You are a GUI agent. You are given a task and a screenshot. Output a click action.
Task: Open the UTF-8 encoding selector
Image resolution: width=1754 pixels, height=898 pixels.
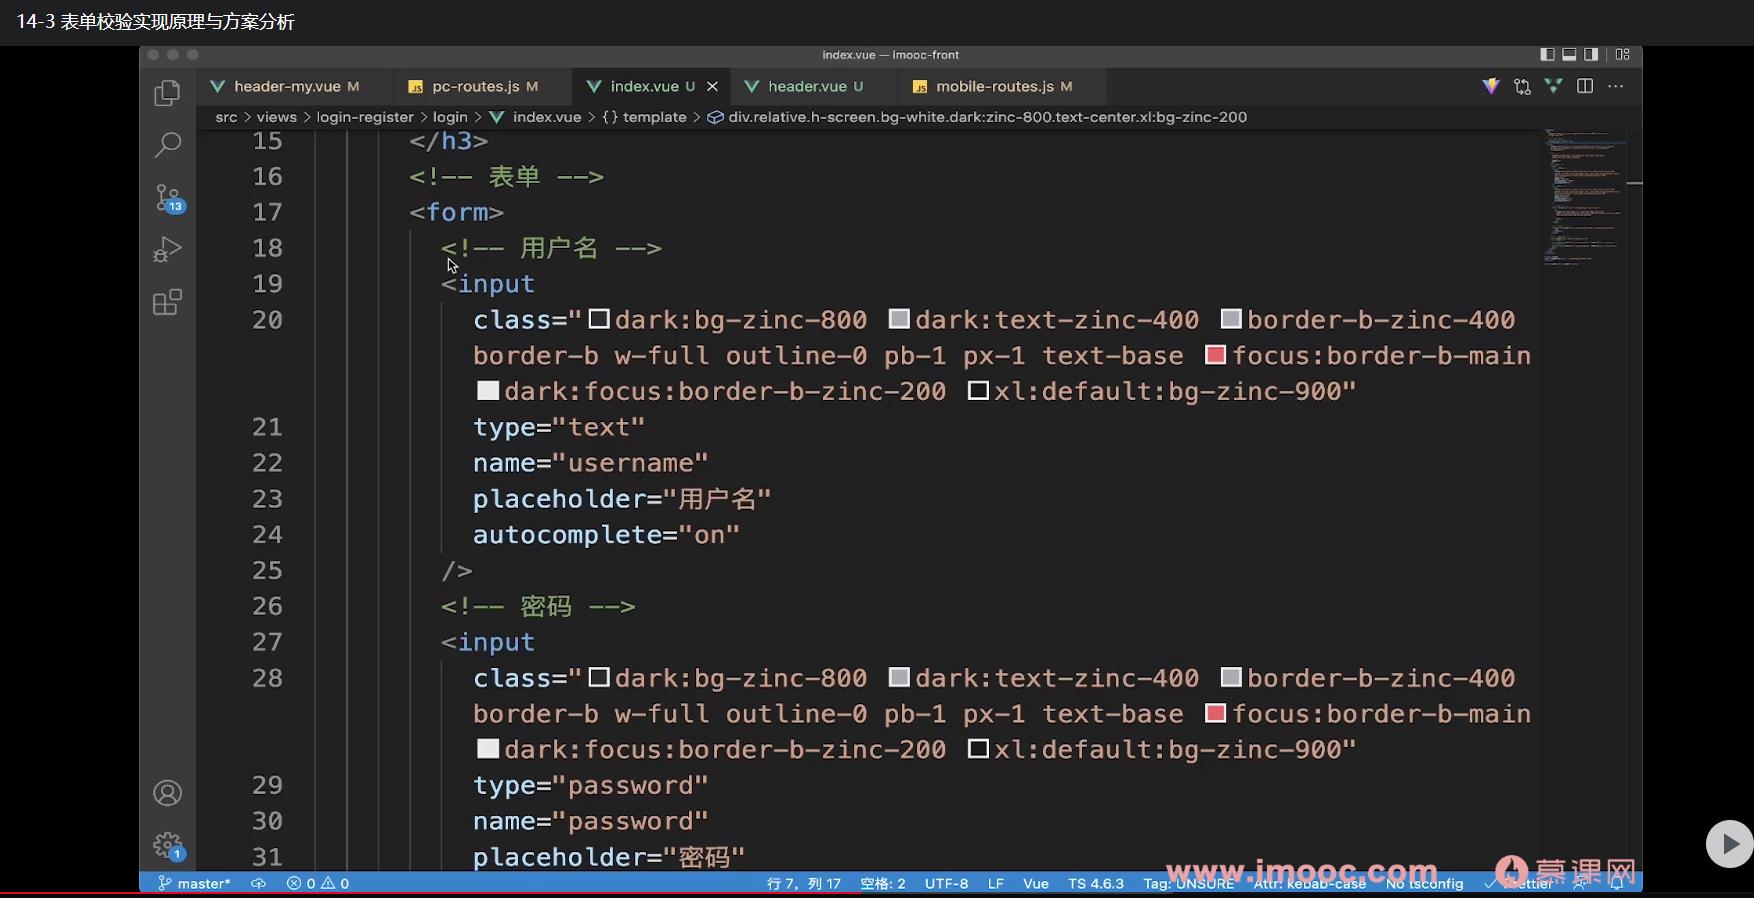(x=946, y=883)
